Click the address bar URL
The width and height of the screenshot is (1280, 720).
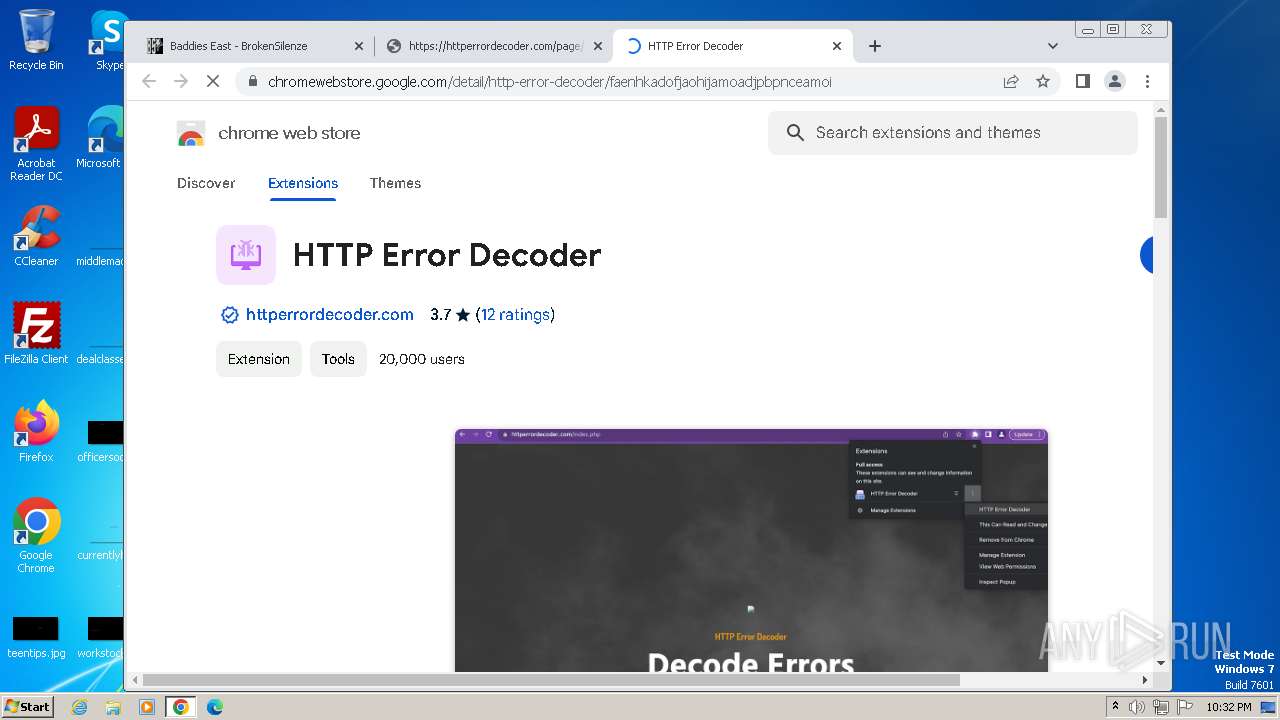(550, 82)
